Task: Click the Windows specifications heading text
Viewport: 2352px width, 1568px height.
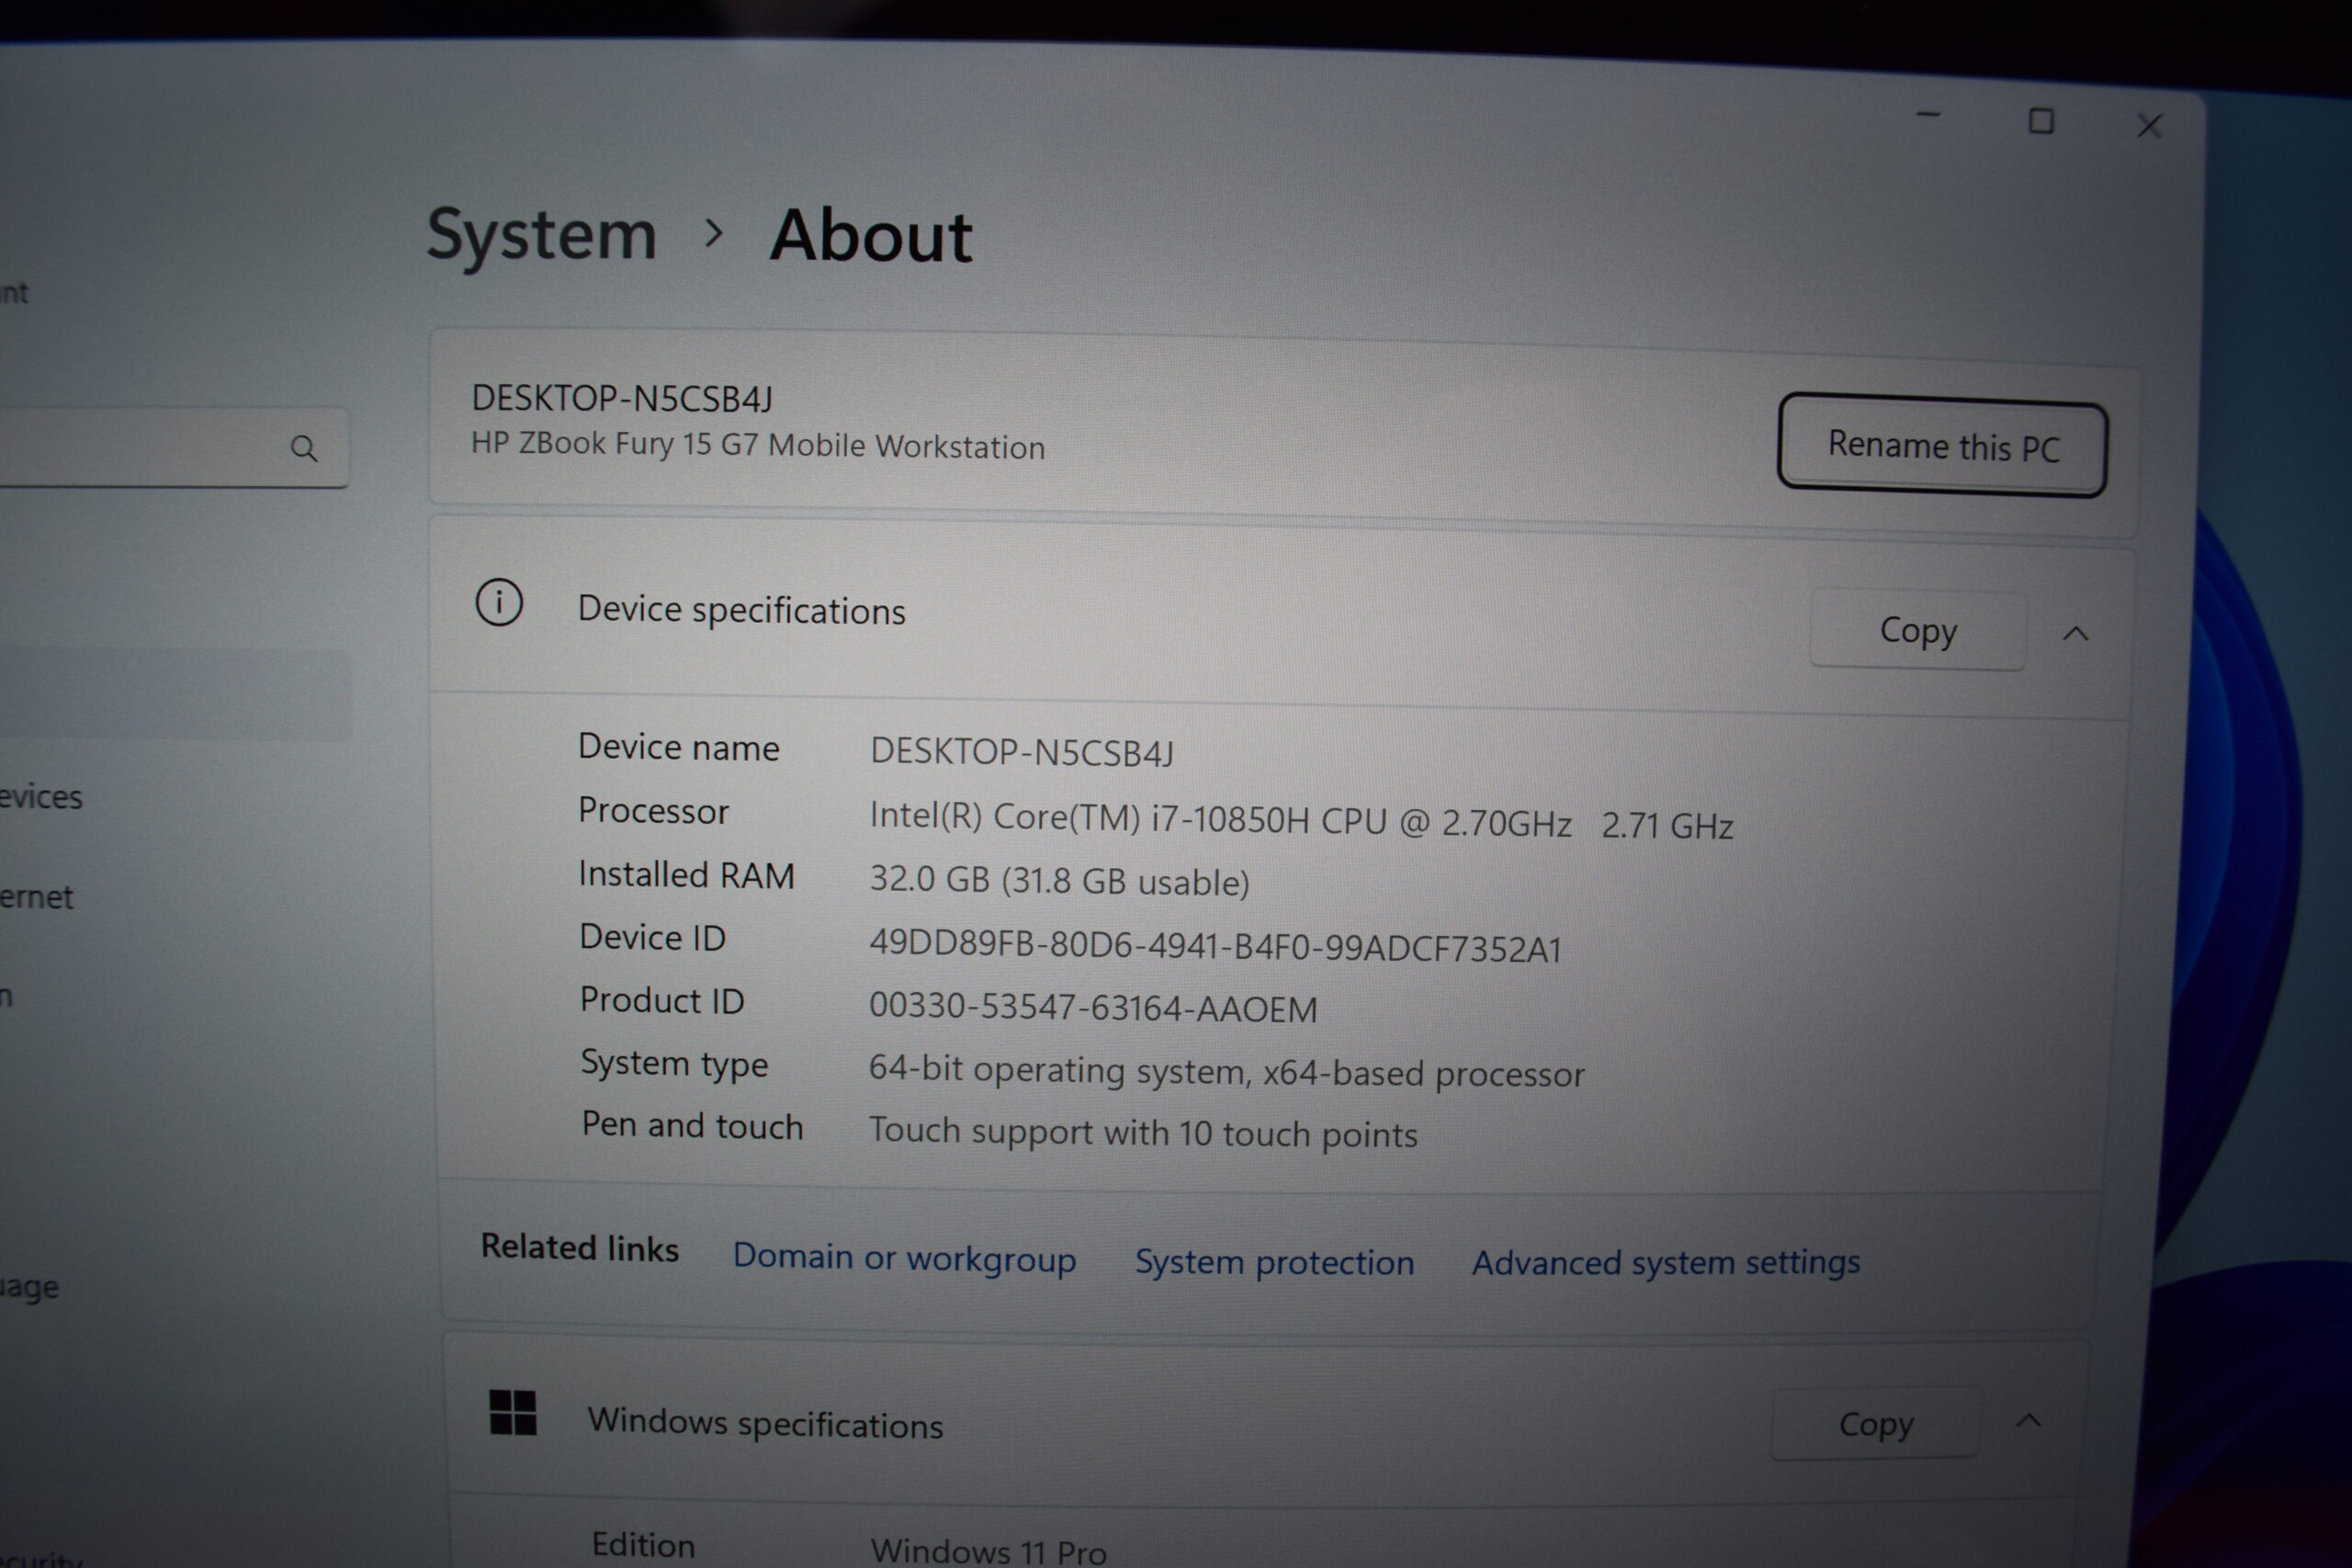Action: tap(765, 1424)
